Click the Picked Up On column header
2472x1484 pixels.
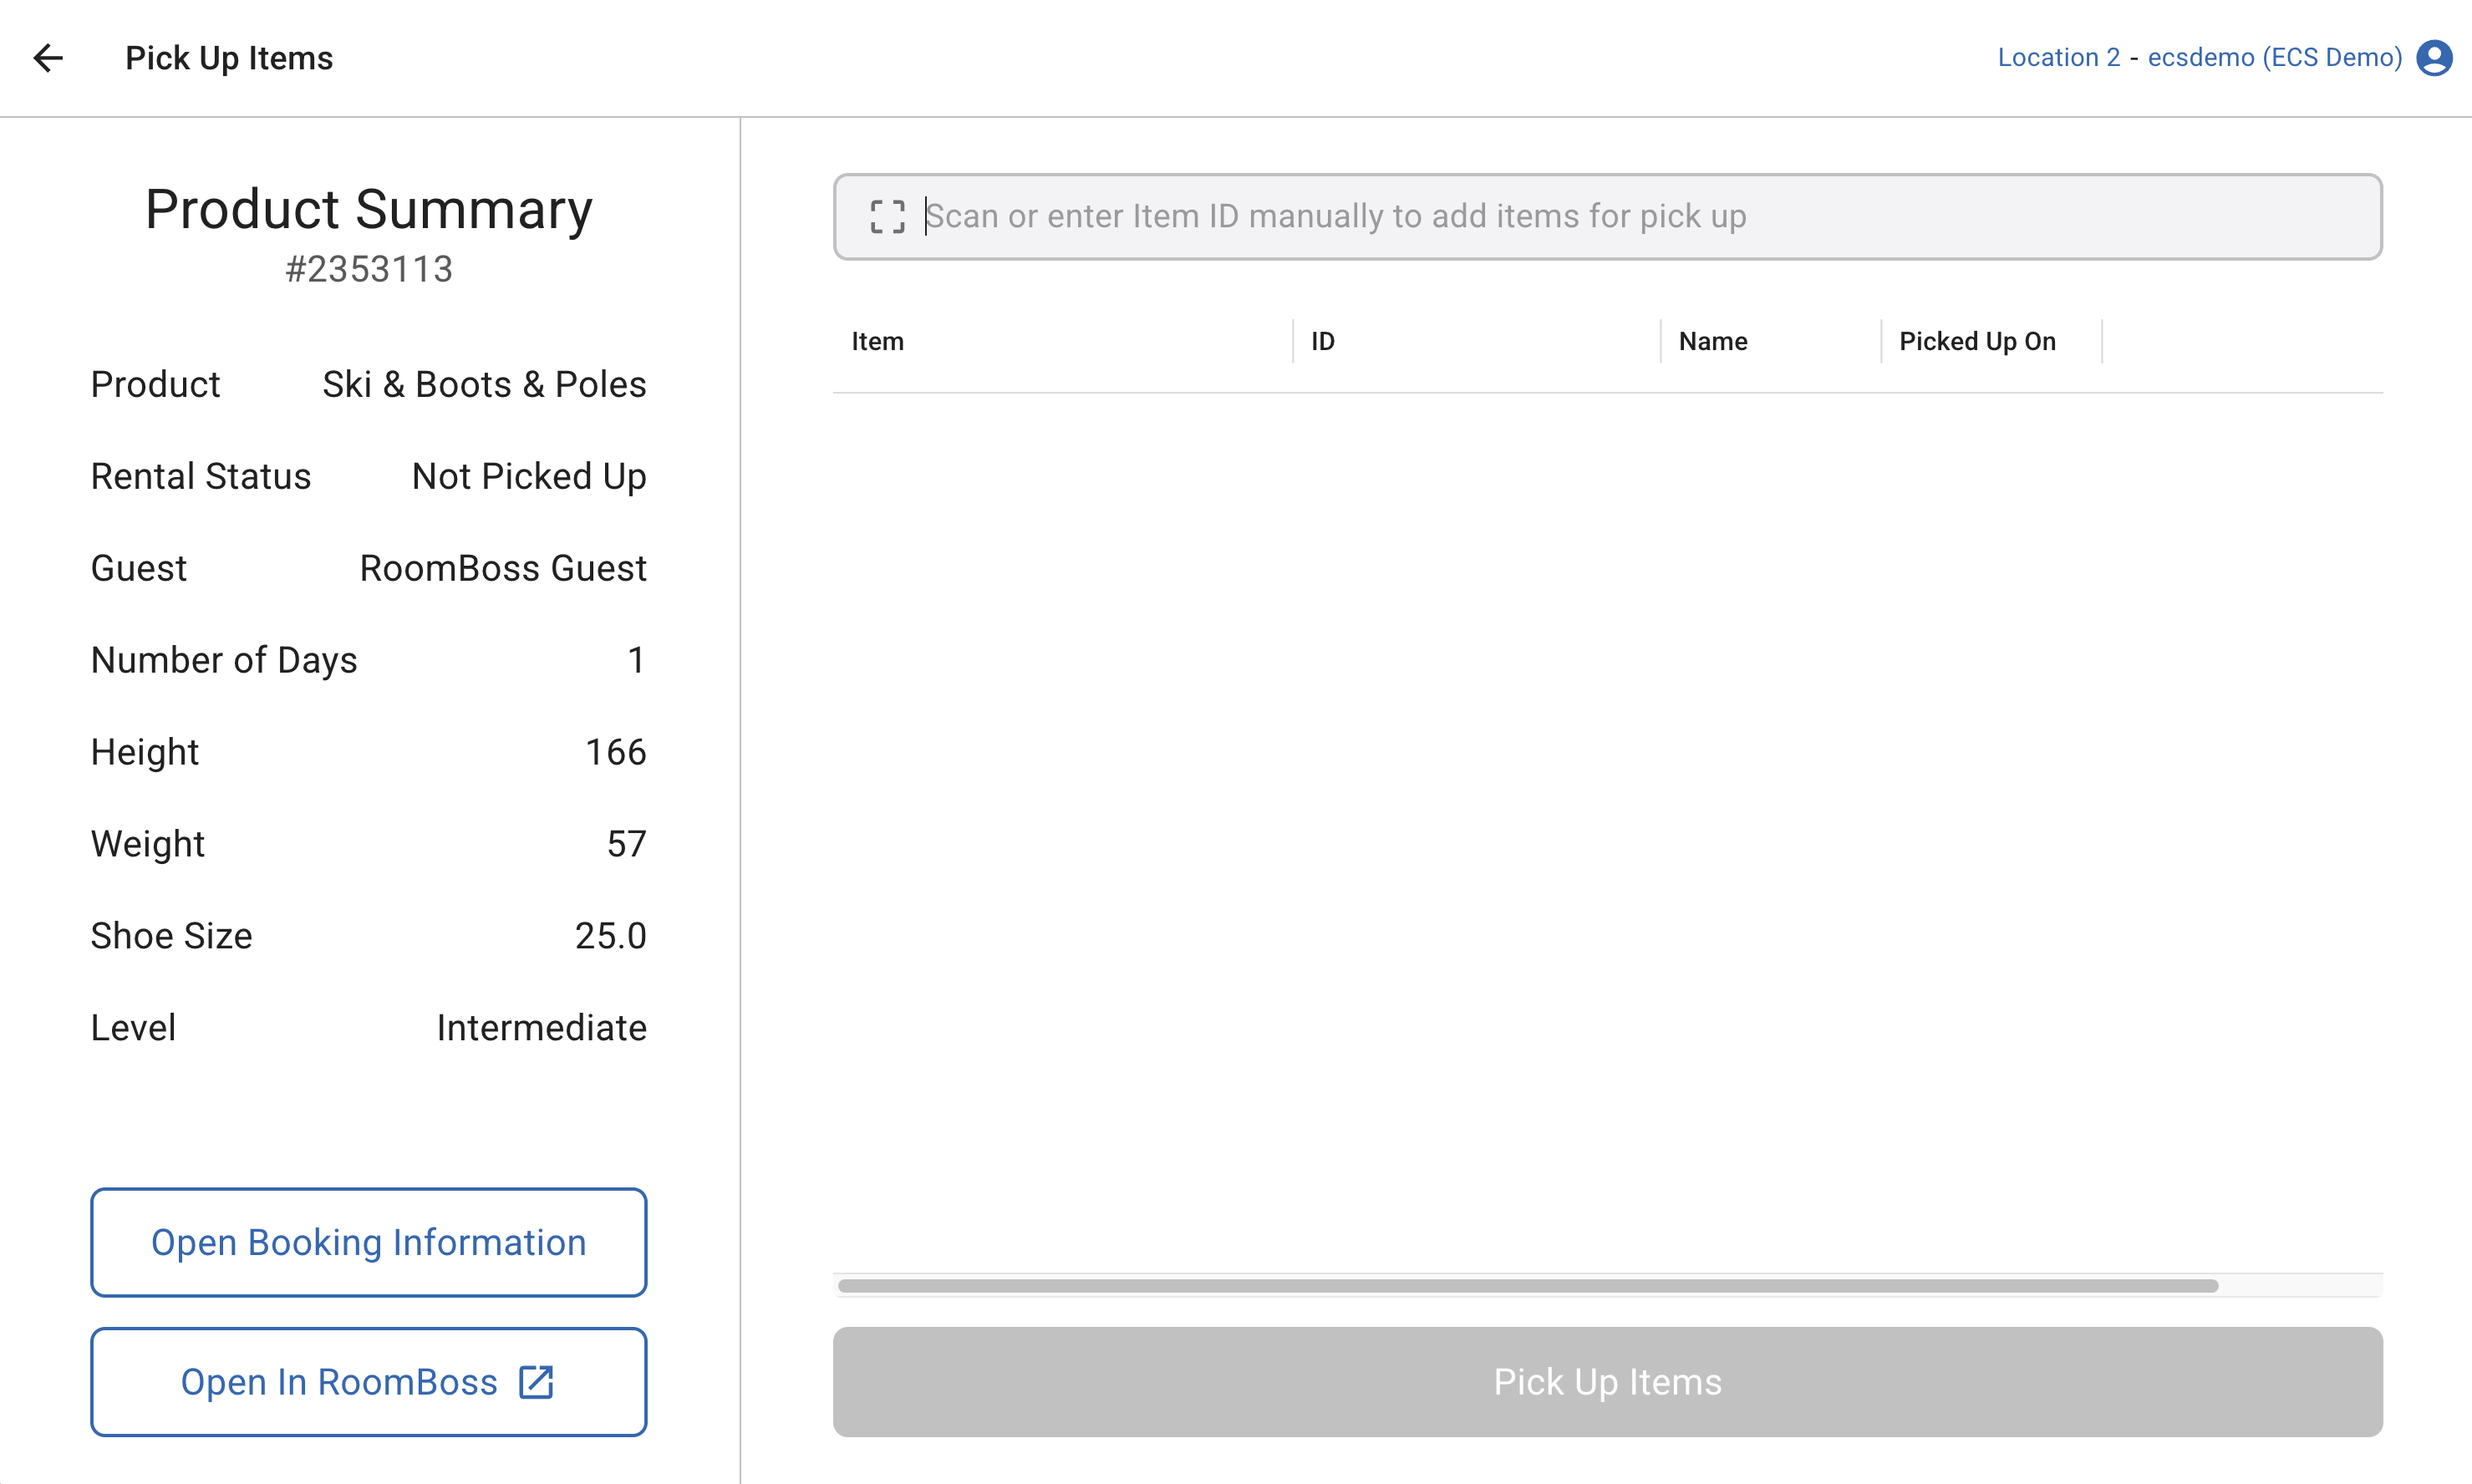pyautogui.click(x=1976, y=341)
